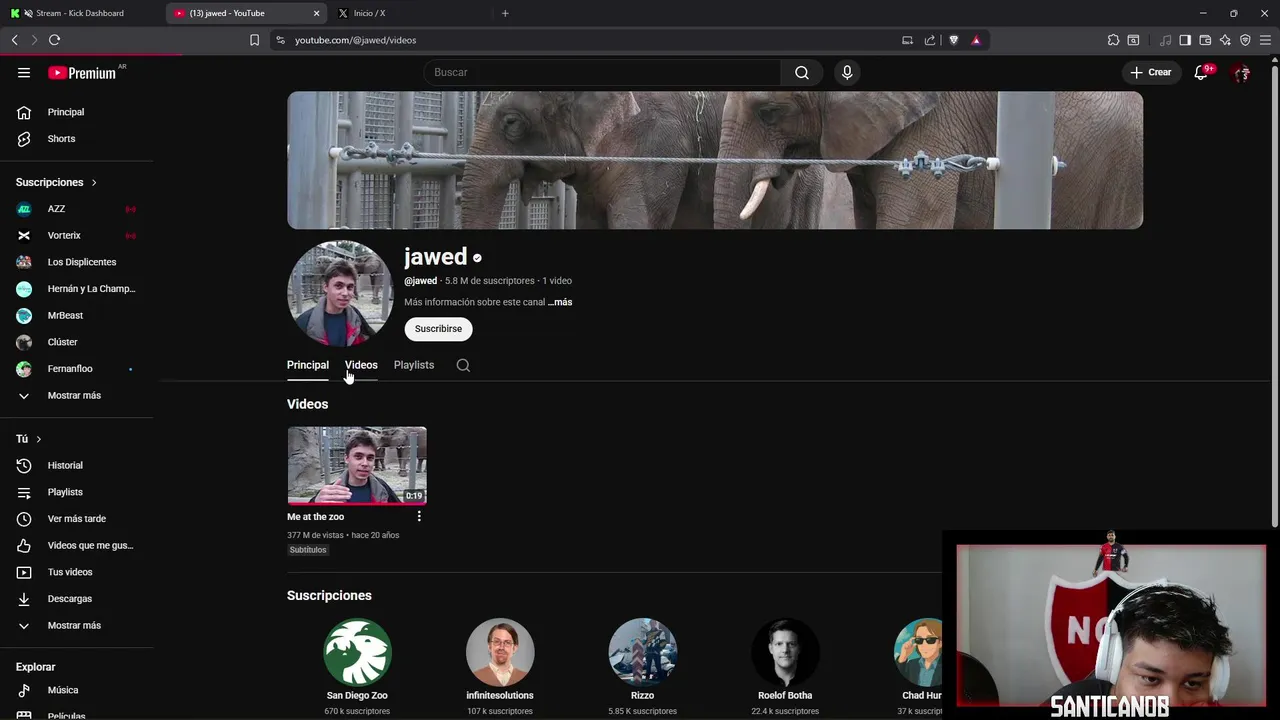Toggle the browser sidebar panel
The image size is (1280, 720).
click(x=1185, y=40)
